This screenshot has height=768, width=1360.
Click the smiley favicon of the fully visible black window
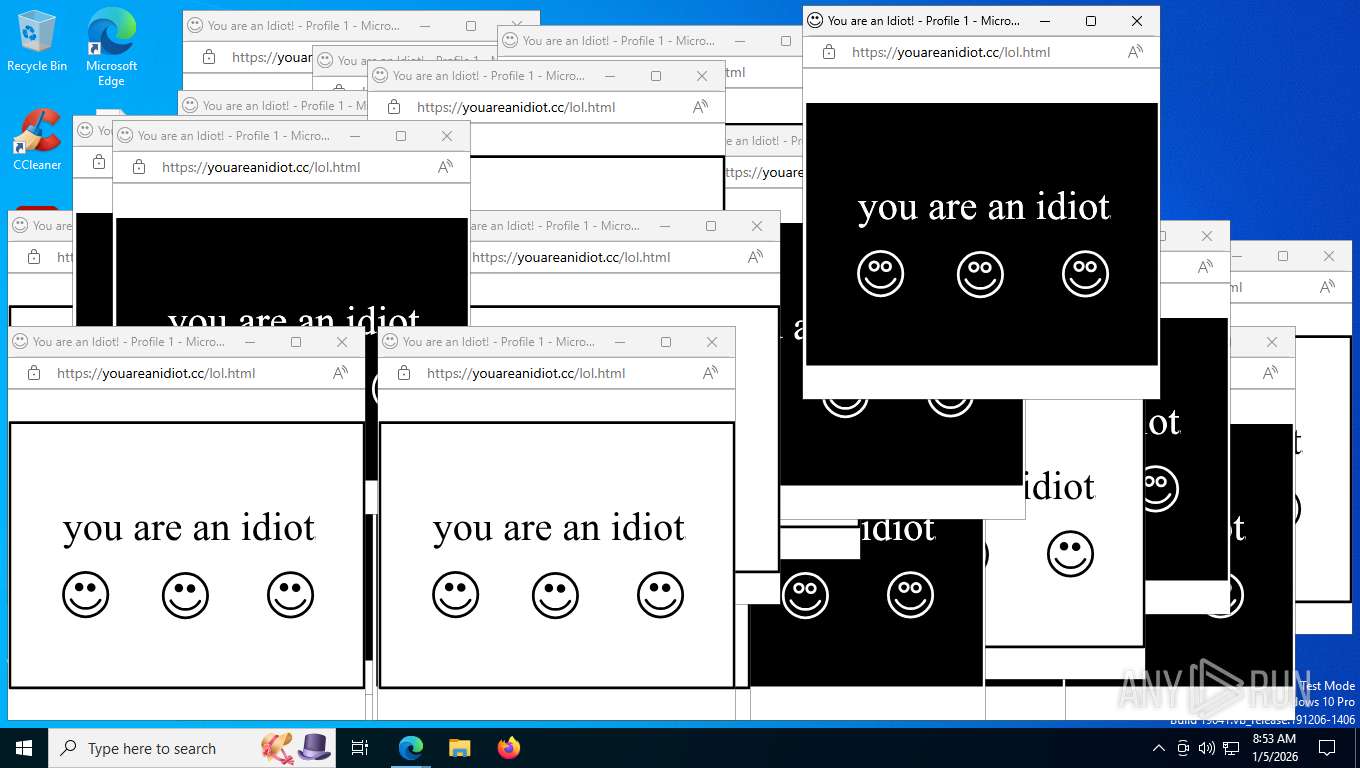815,20
